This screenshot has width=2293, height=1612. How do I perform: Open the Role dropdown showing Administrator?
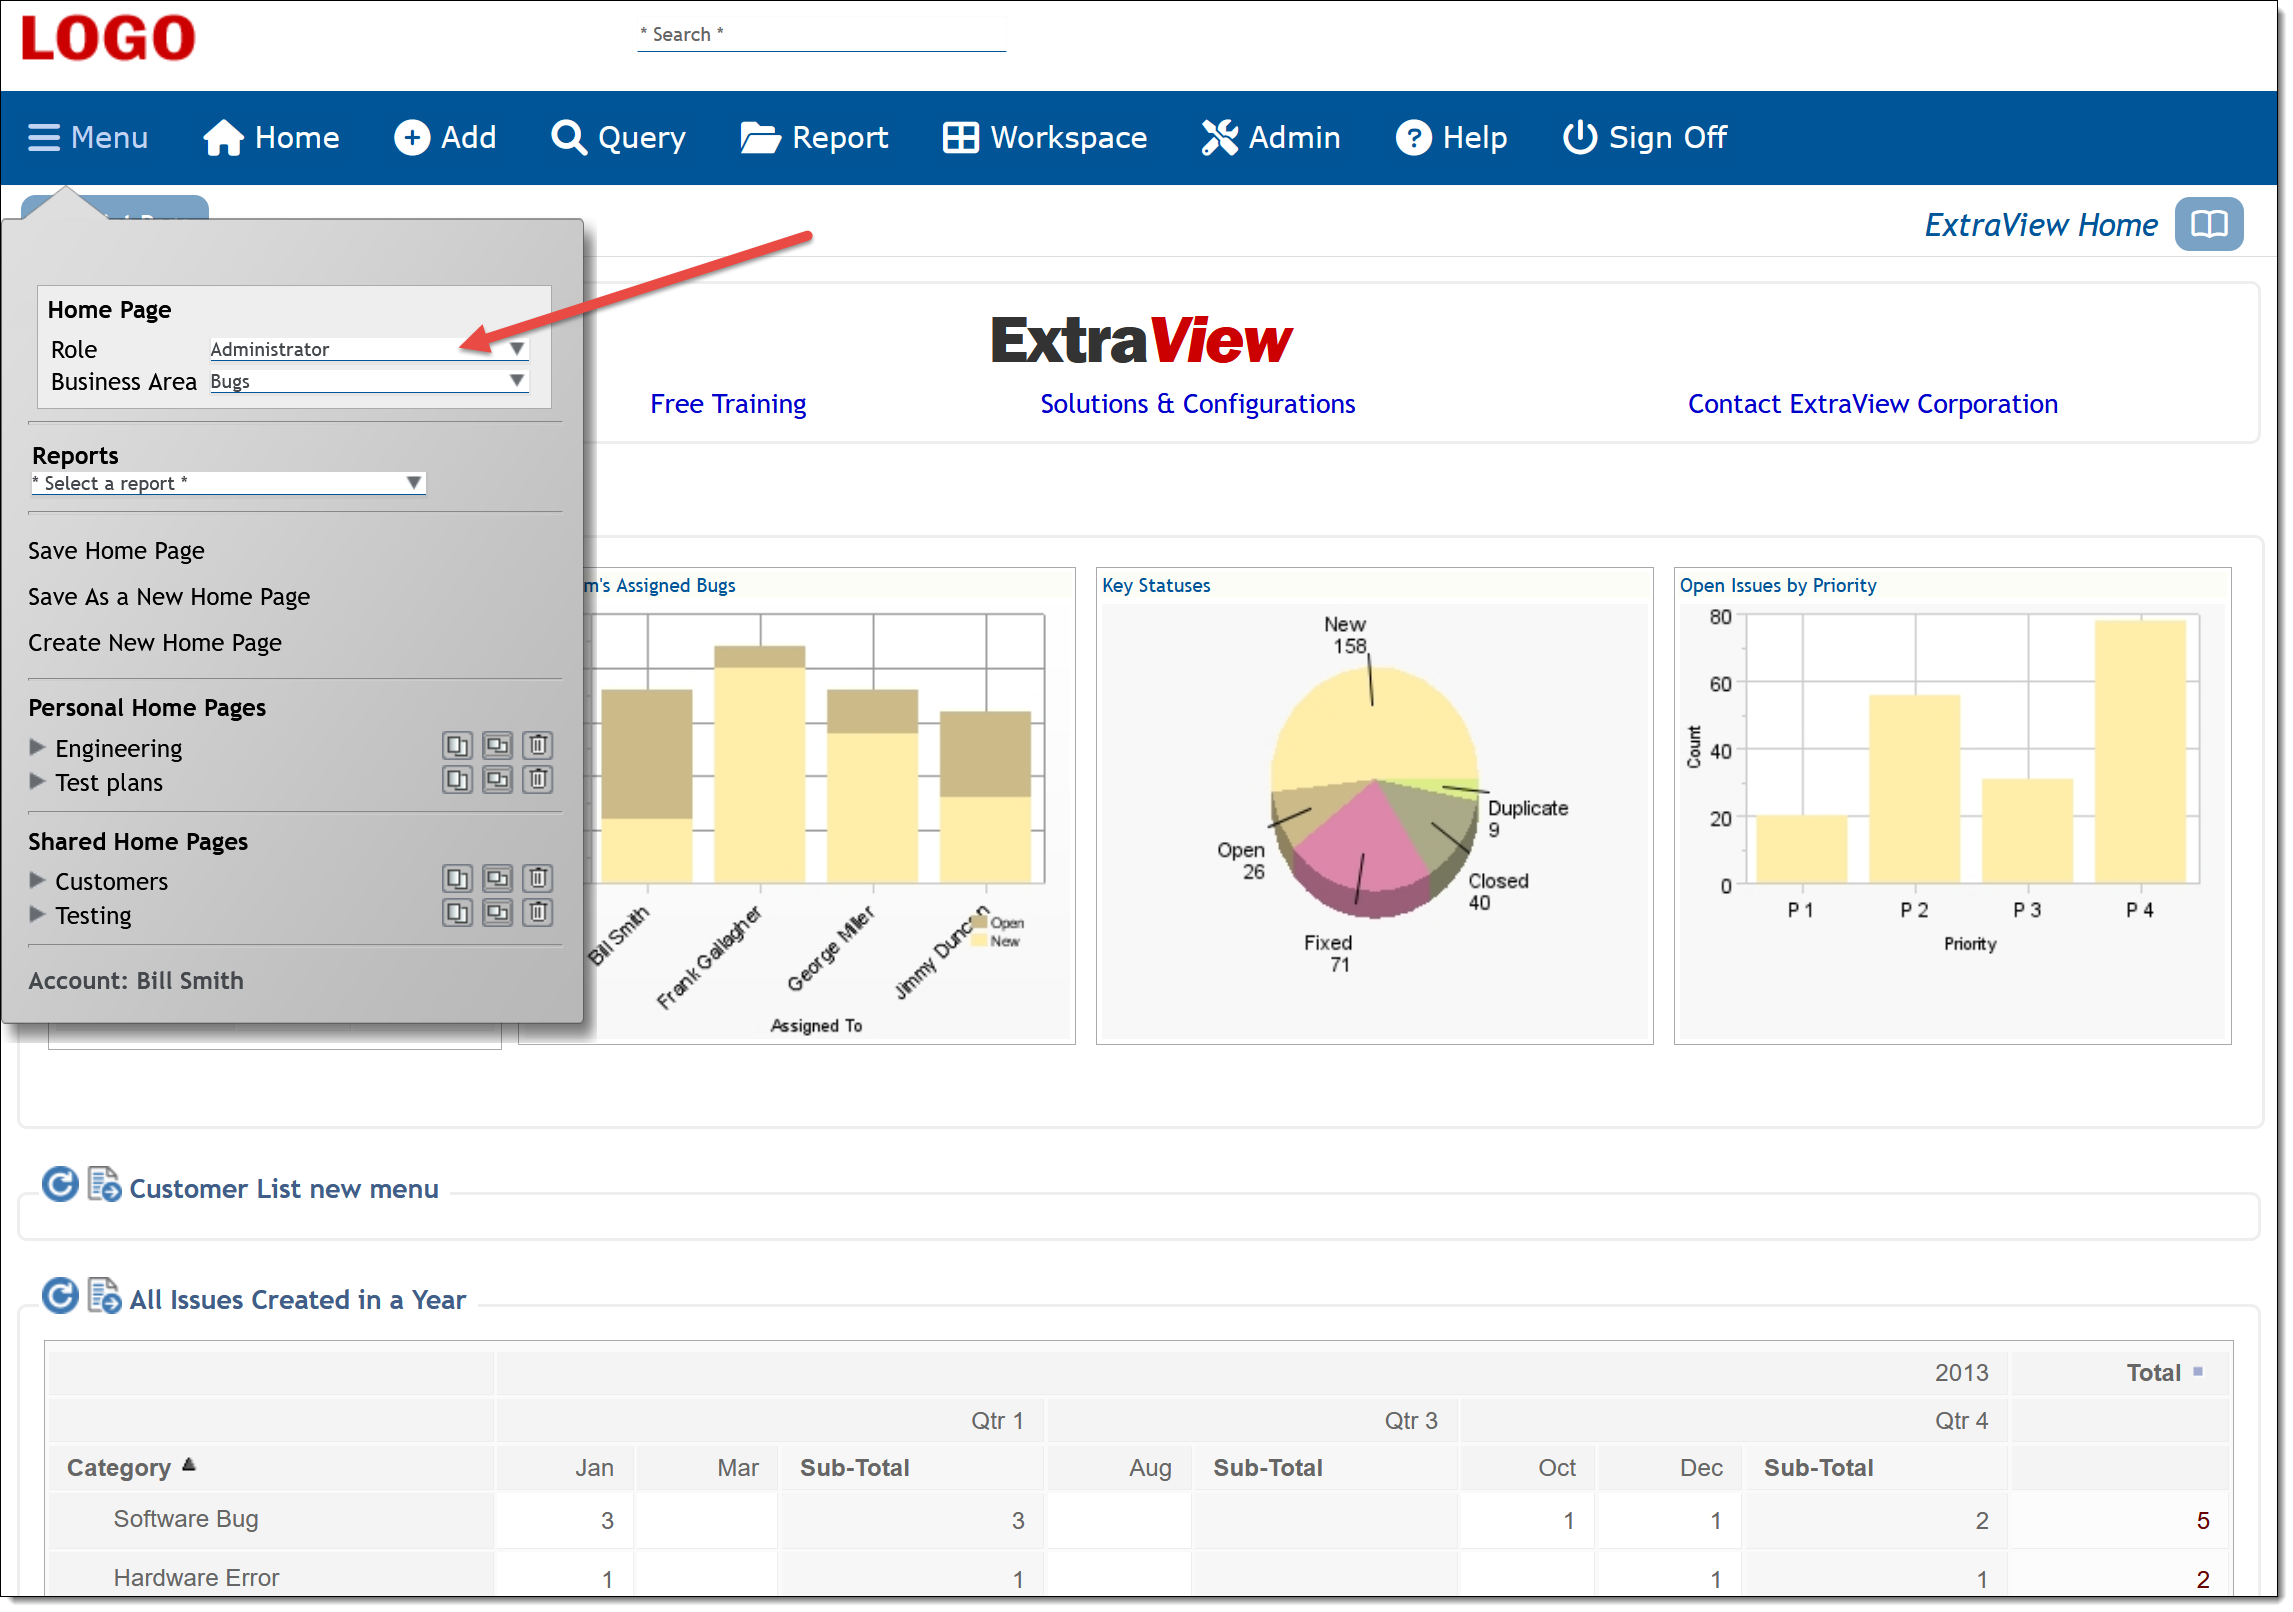369,349
